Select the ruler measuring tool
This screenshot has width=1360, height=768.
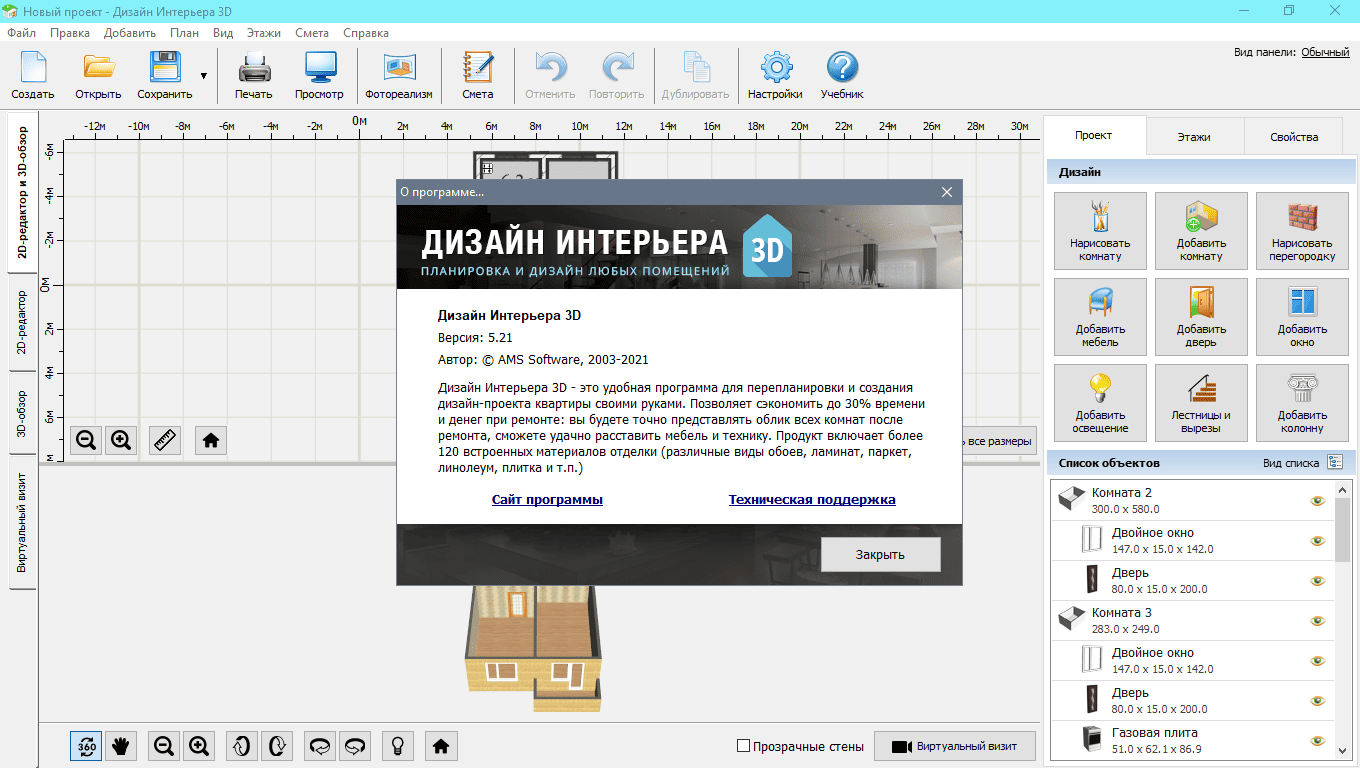[x=165, y=439]
